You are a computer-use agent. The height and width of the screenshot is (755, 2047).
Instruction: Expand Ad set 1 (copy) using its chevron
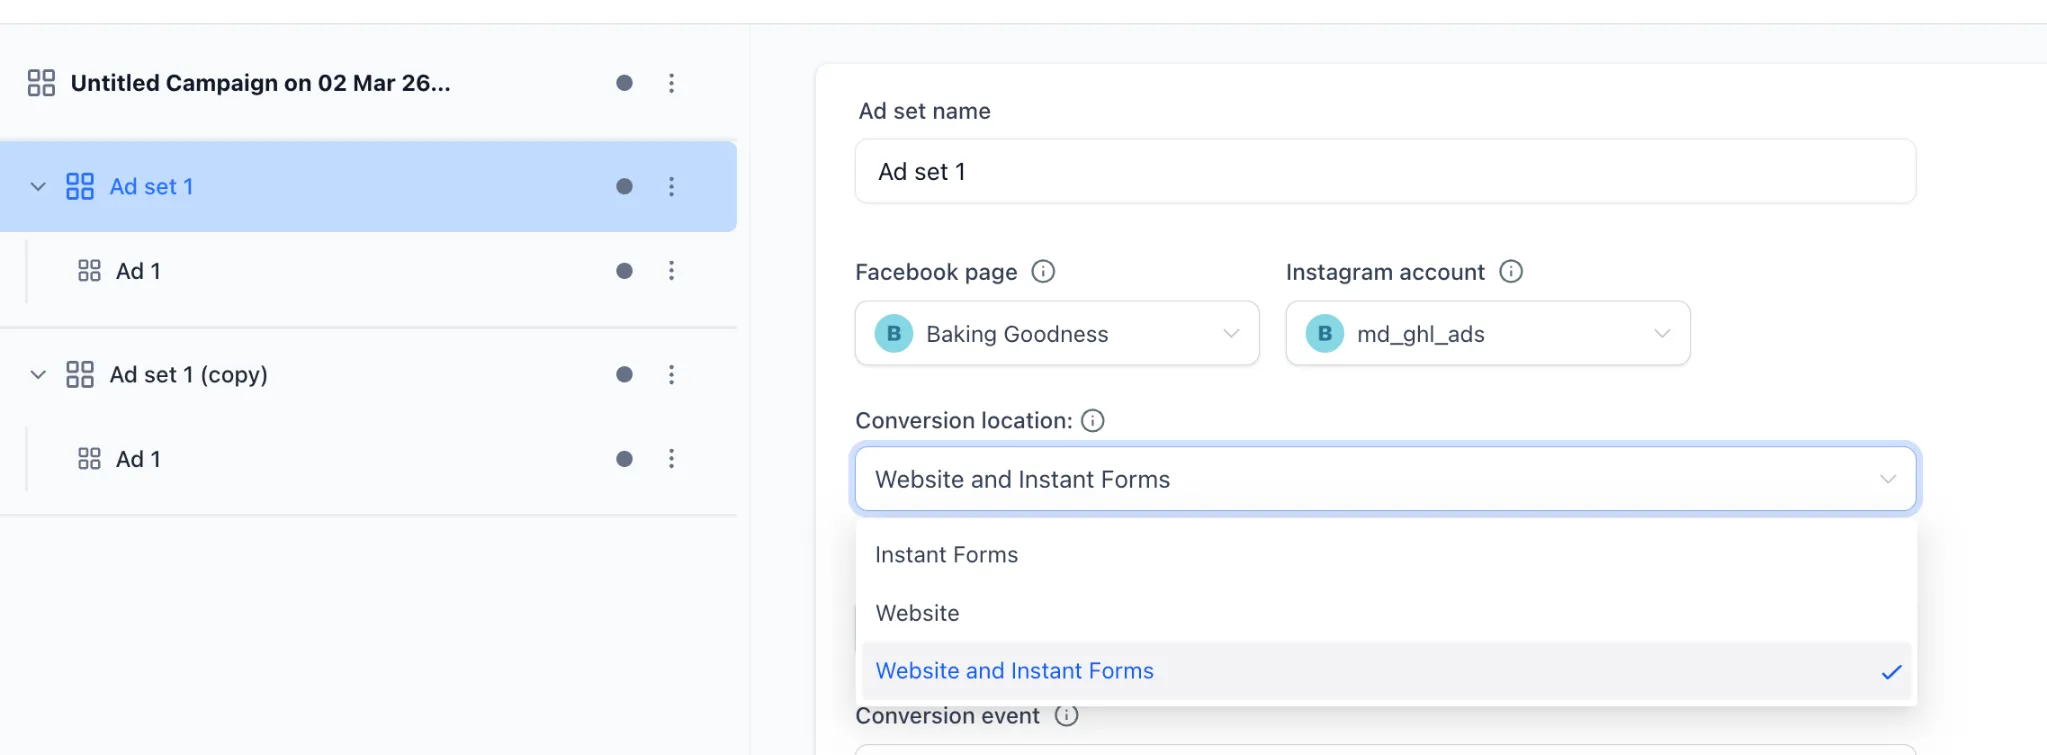click(x=37, y=374)
